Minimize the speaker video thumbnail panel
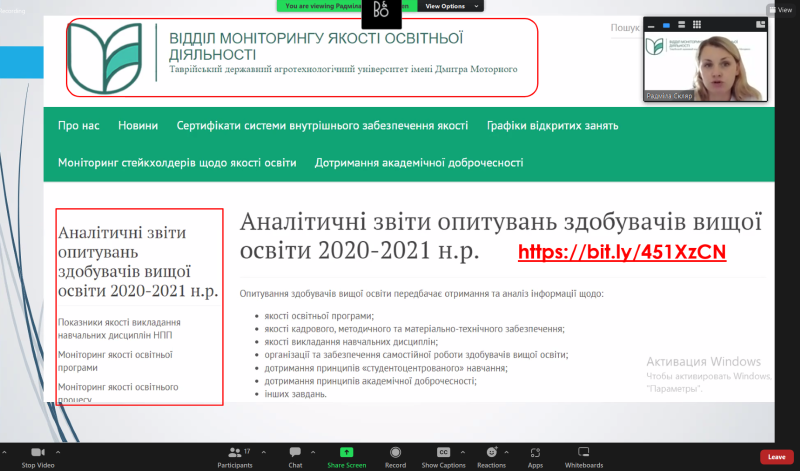Viewport: 800px width, 471px height. point(651,25)
